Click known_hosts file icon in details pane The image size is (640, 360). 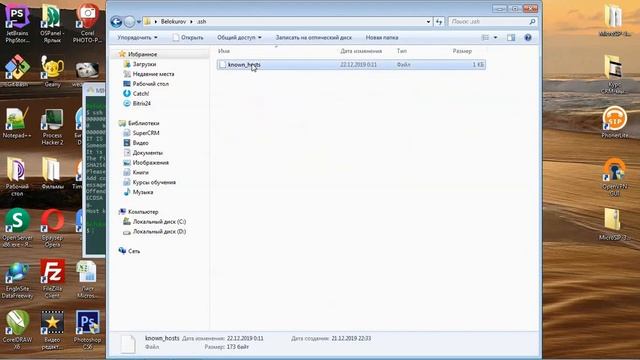[127, 343]
